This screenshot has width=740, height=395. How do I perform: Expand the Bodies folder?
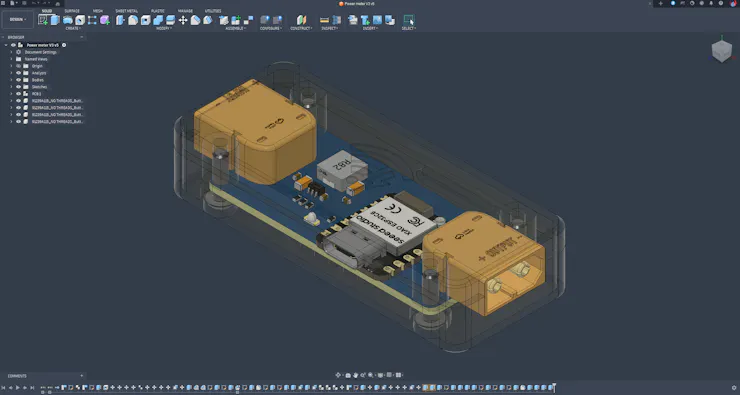click(11, 80)
